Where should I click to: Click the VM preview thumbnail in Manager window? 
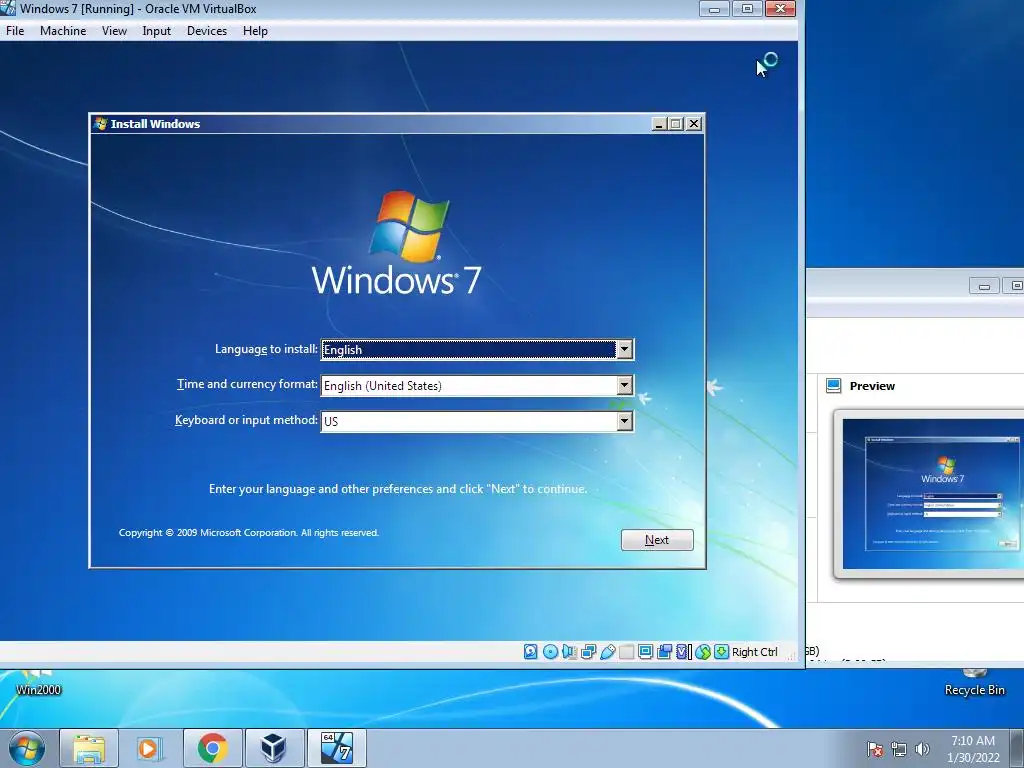pos(933,494)
